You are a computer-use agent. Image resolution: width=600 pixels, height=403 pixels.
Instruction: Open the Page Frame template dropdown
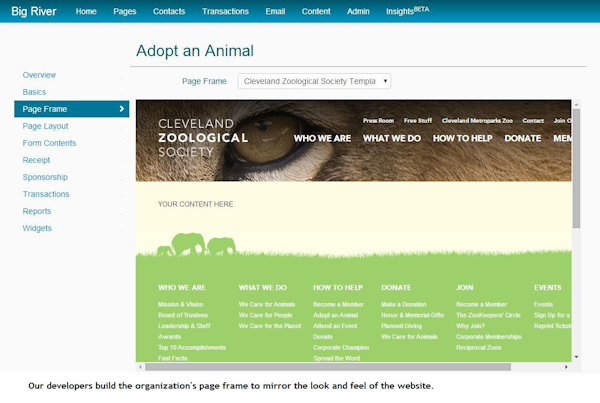(x=314, y=81)
